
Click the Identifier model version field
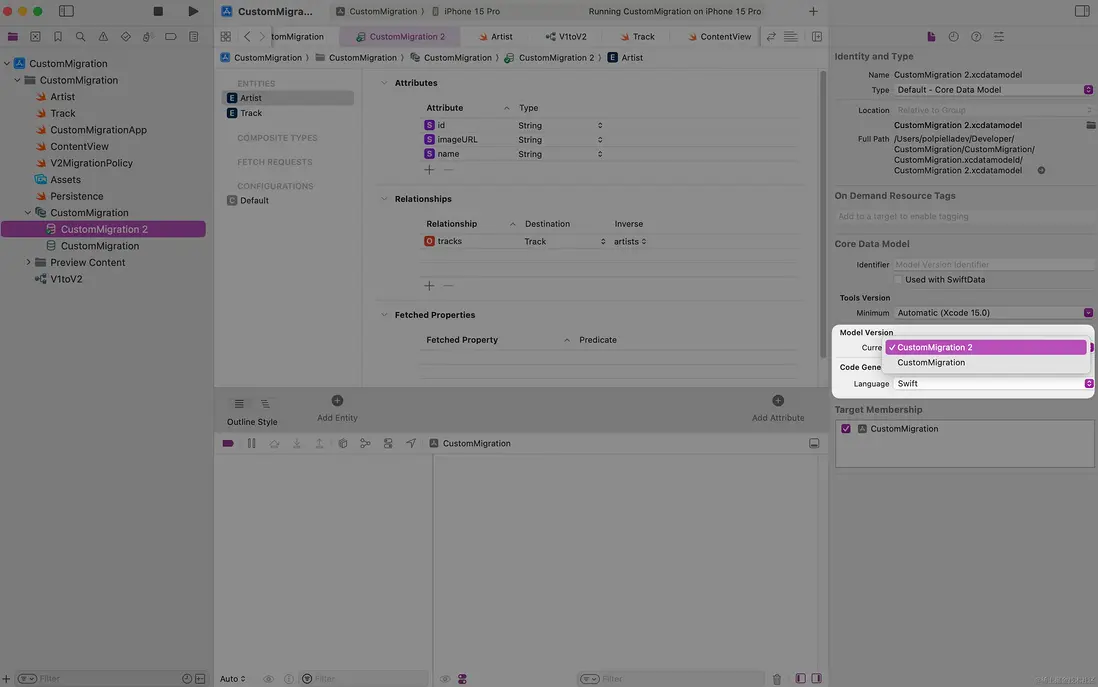994,265
